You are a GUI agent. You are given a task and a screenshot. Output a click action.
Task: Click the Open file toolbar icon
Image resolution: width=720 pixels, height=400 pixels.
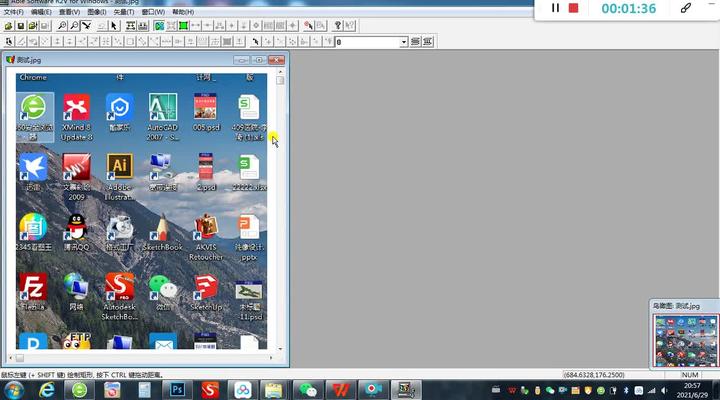pyautogui.click(x=8, y=26)
